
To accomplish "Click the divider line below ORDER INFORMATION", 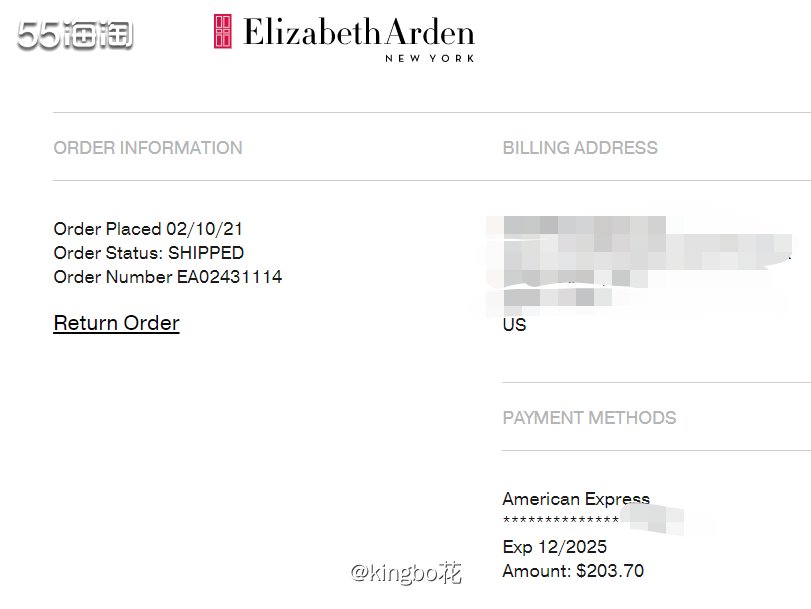I will click(x=432, y=181).
